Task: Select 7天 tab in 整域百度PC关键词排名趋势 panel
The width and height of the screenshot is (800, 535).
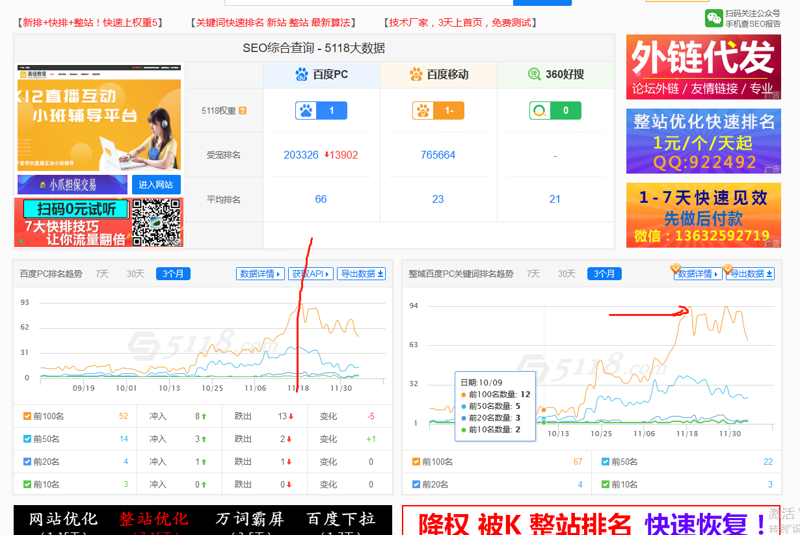Action: pos(533,274)
